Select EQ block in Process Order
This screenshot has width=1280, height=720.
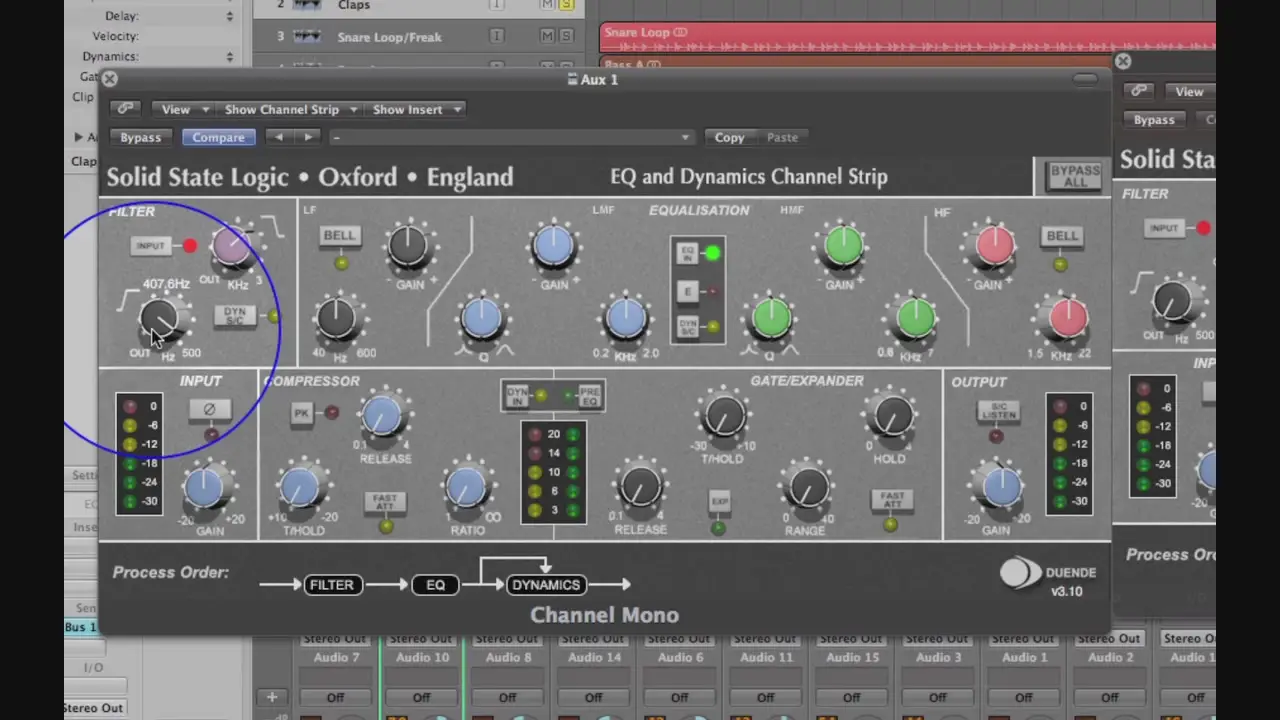tap(435, 585)
